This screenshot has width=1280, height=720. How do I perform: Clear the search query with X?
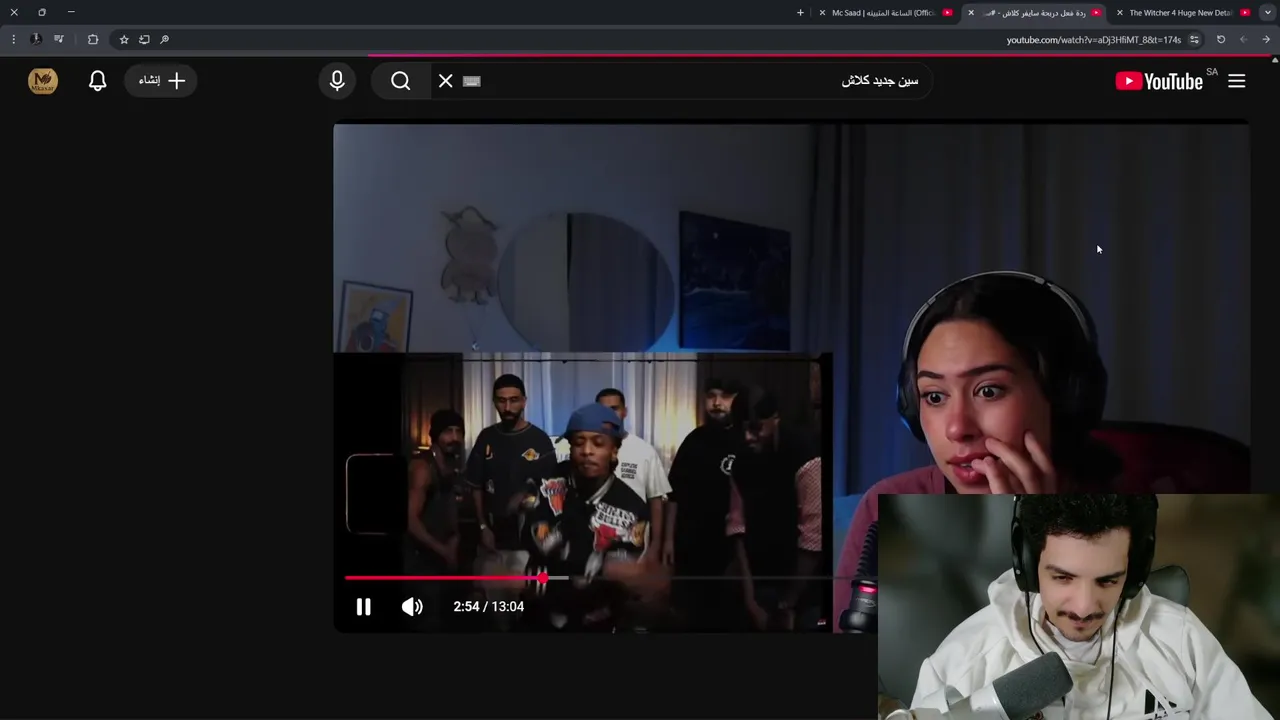445,81
